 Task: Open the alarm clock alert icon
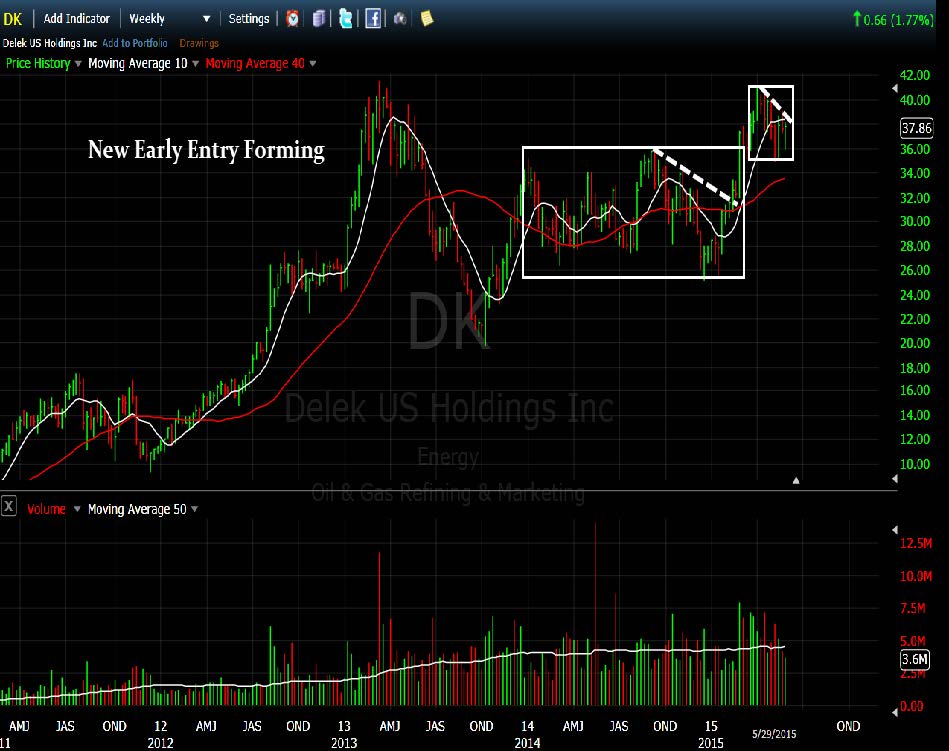pyautogui.click(x=293, y=19)
